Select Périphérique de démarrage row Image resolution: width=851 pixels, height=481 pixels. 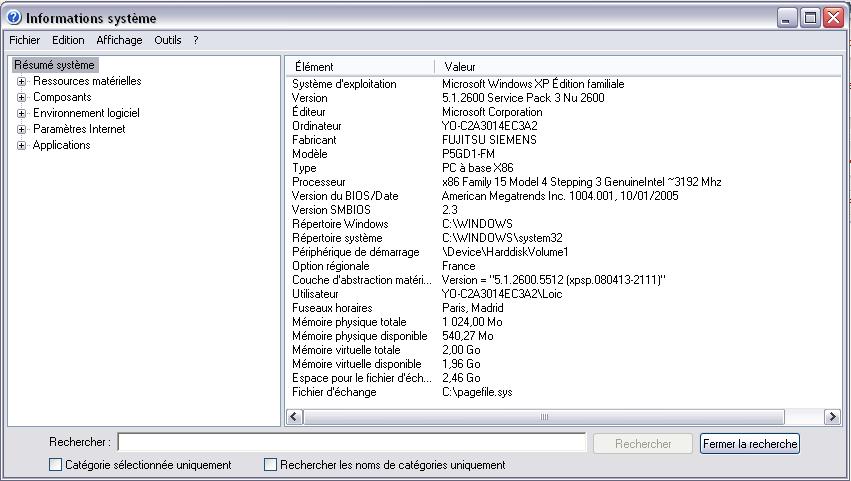tap(563, 252)
